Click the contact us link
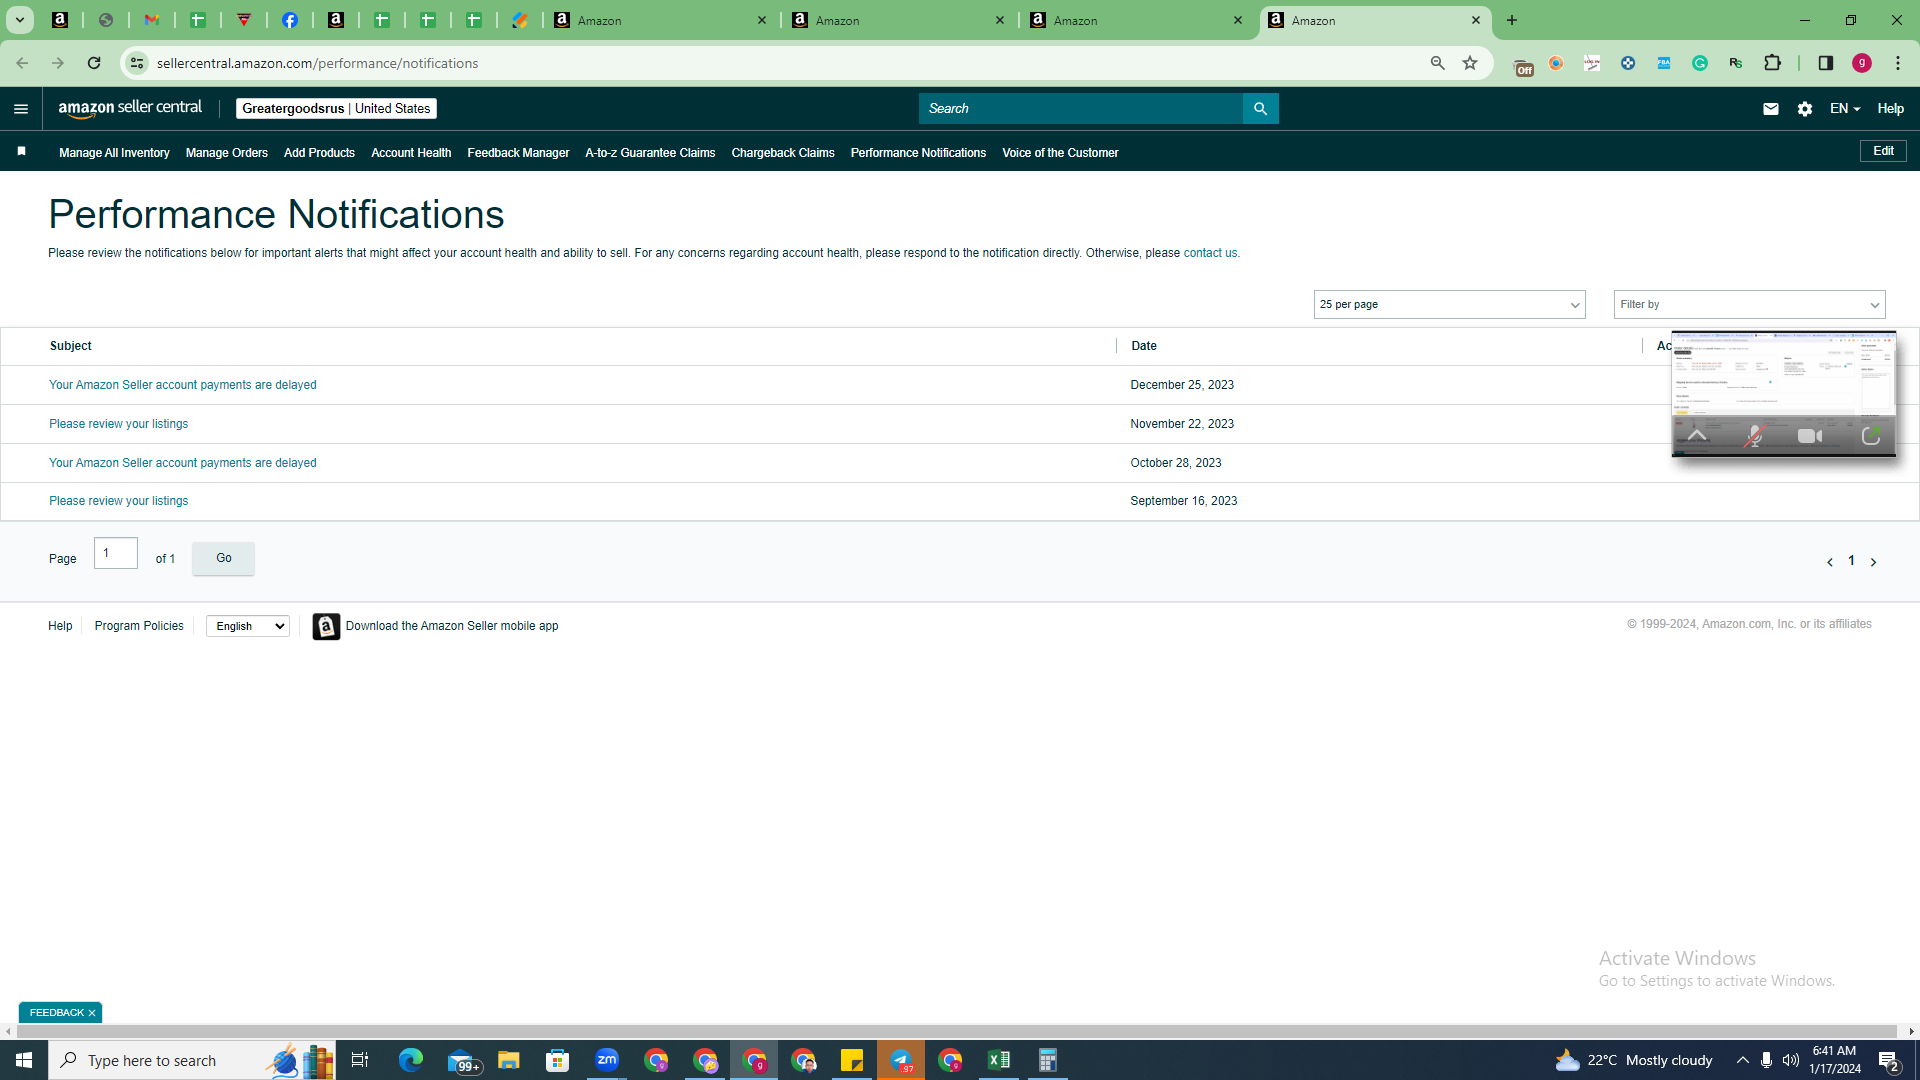Viewport: 1920px width, 1080px height. click(x=1210, y=253)
